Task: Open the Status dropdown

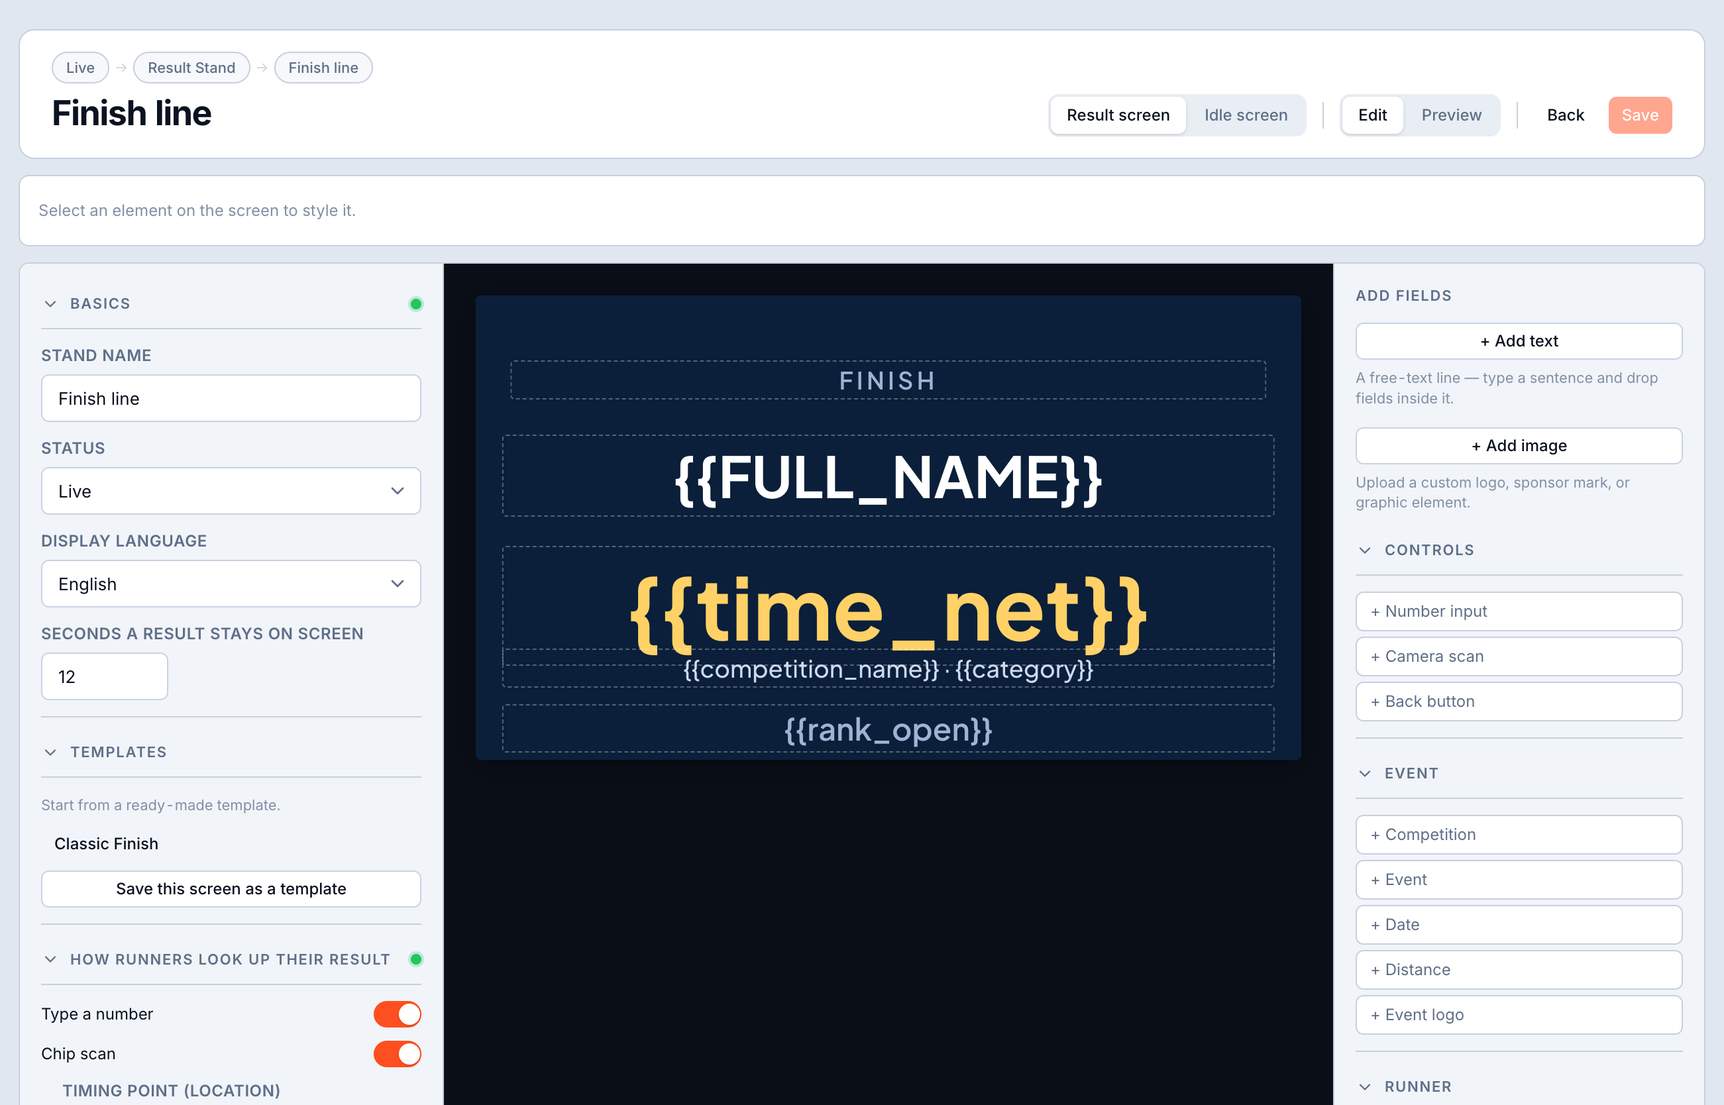Action: point(231,491)
